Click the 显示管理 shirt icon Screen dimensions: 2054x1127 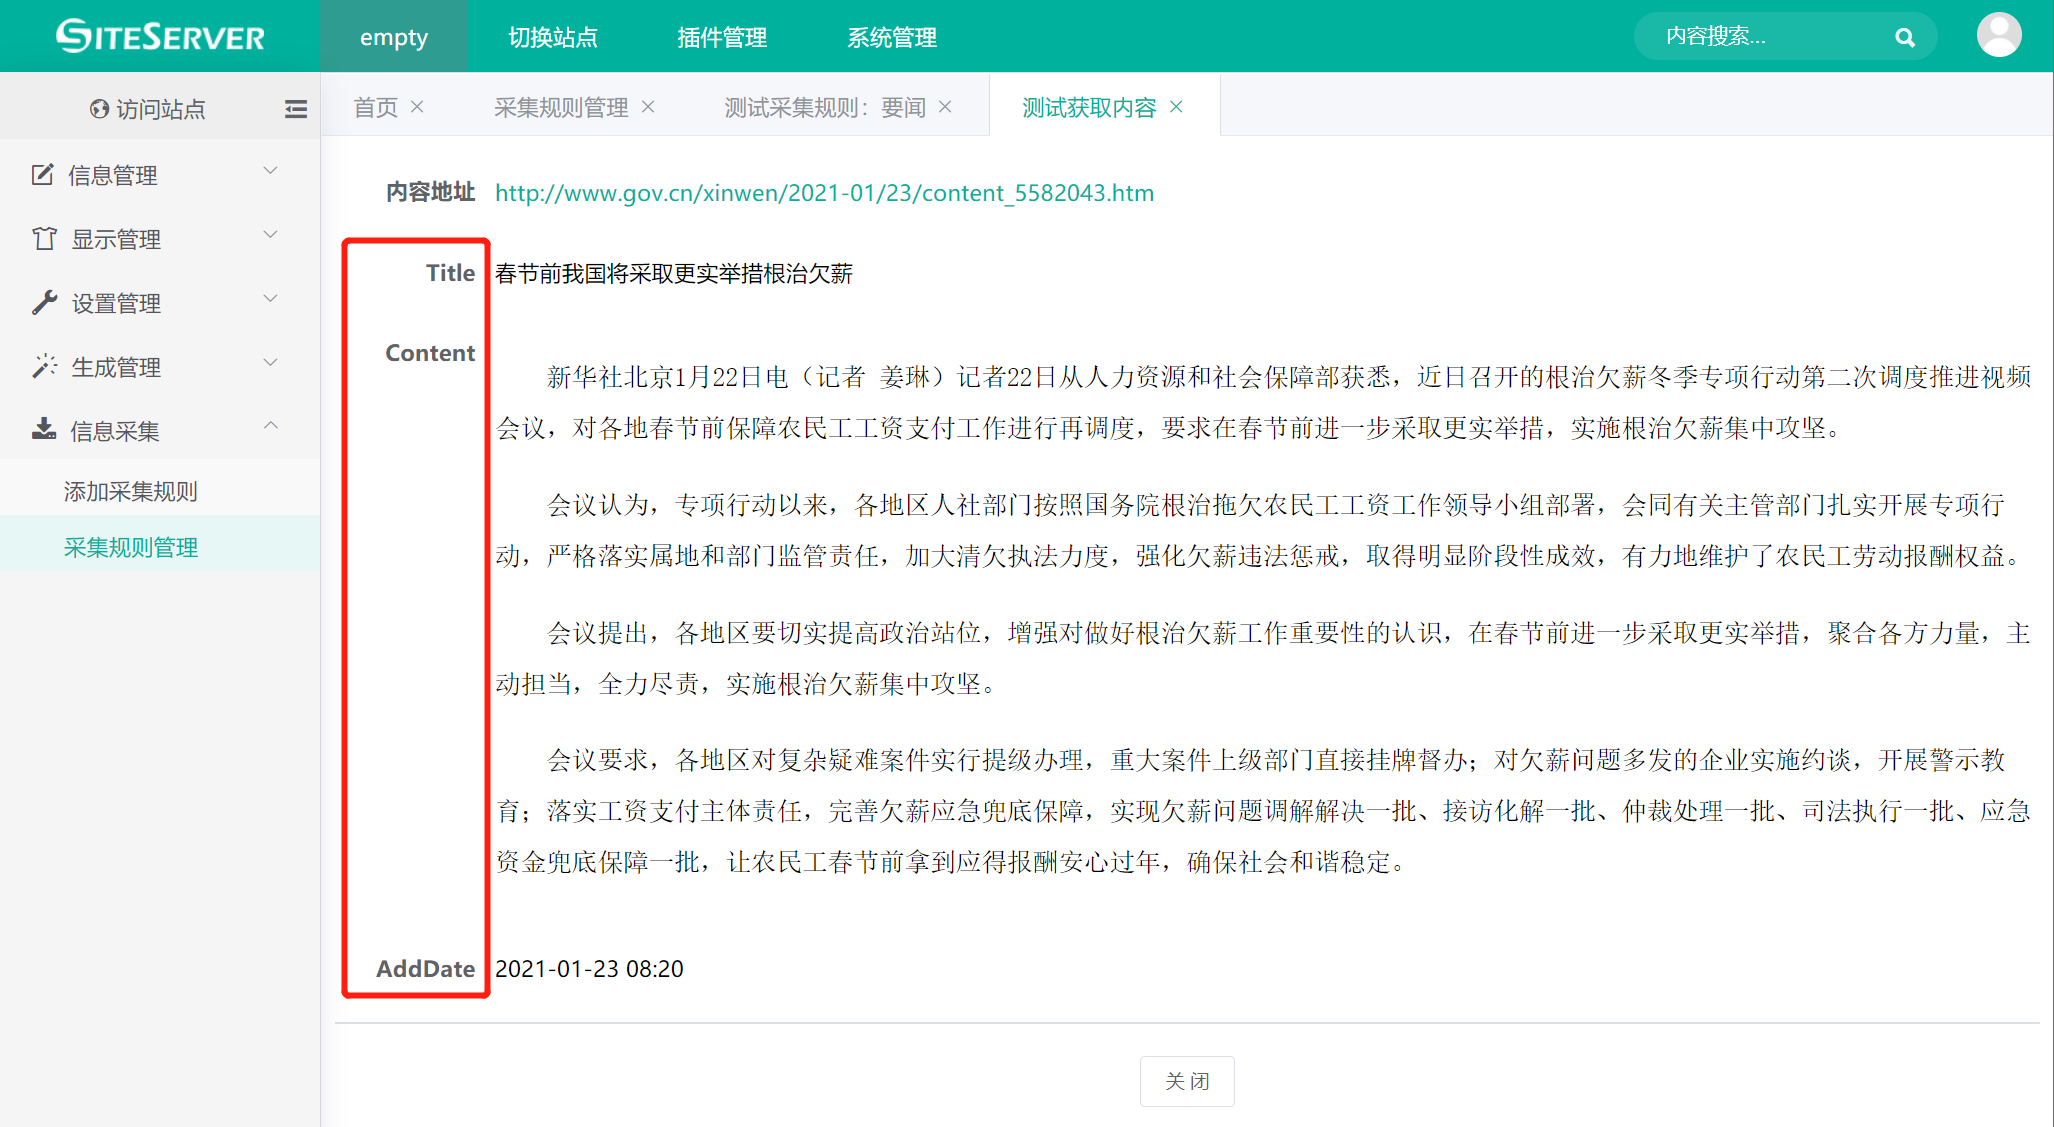pyautogui.click(x=44, y=238)
